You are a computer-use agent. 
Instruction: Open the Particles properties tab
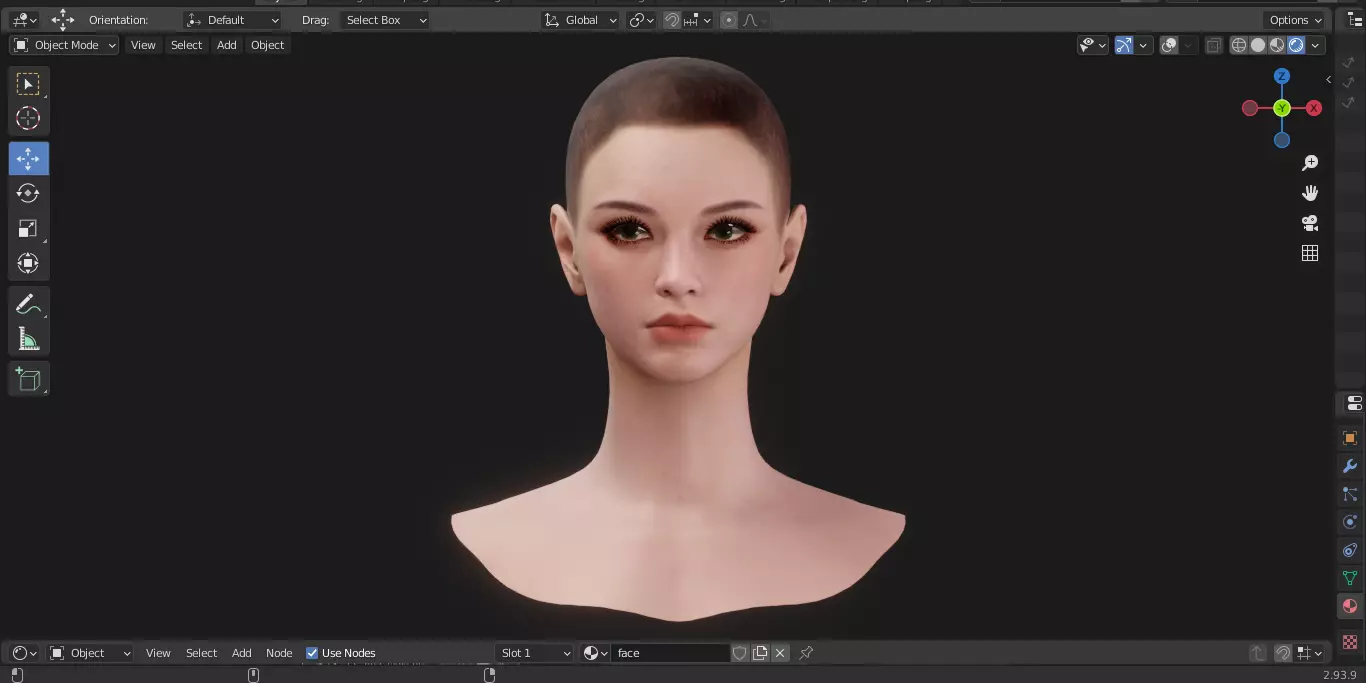click(1350, 494)
